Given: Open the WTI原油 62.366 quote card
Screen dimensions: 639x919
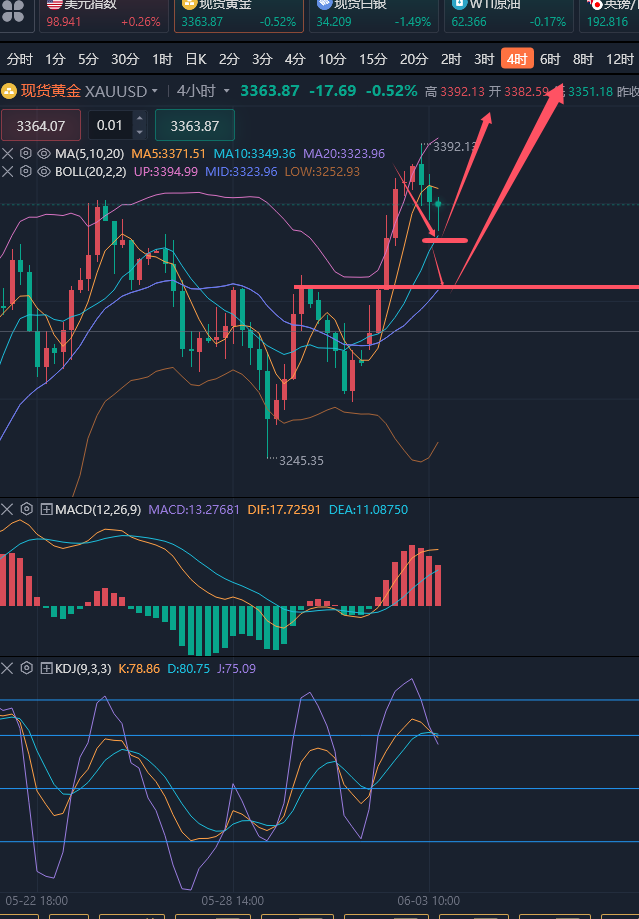Looking at the screenshot, I should (509, 16).
